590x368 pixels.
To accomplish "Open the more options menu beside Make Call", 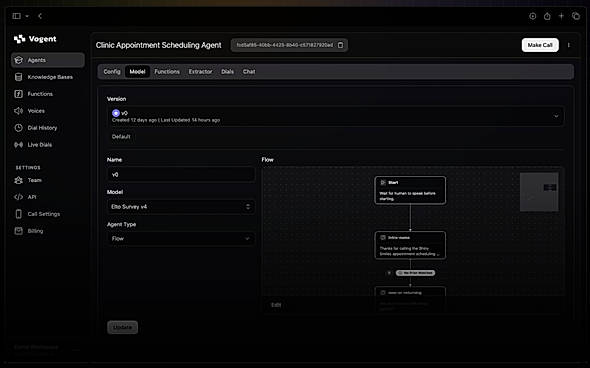I will click(569, 45).
